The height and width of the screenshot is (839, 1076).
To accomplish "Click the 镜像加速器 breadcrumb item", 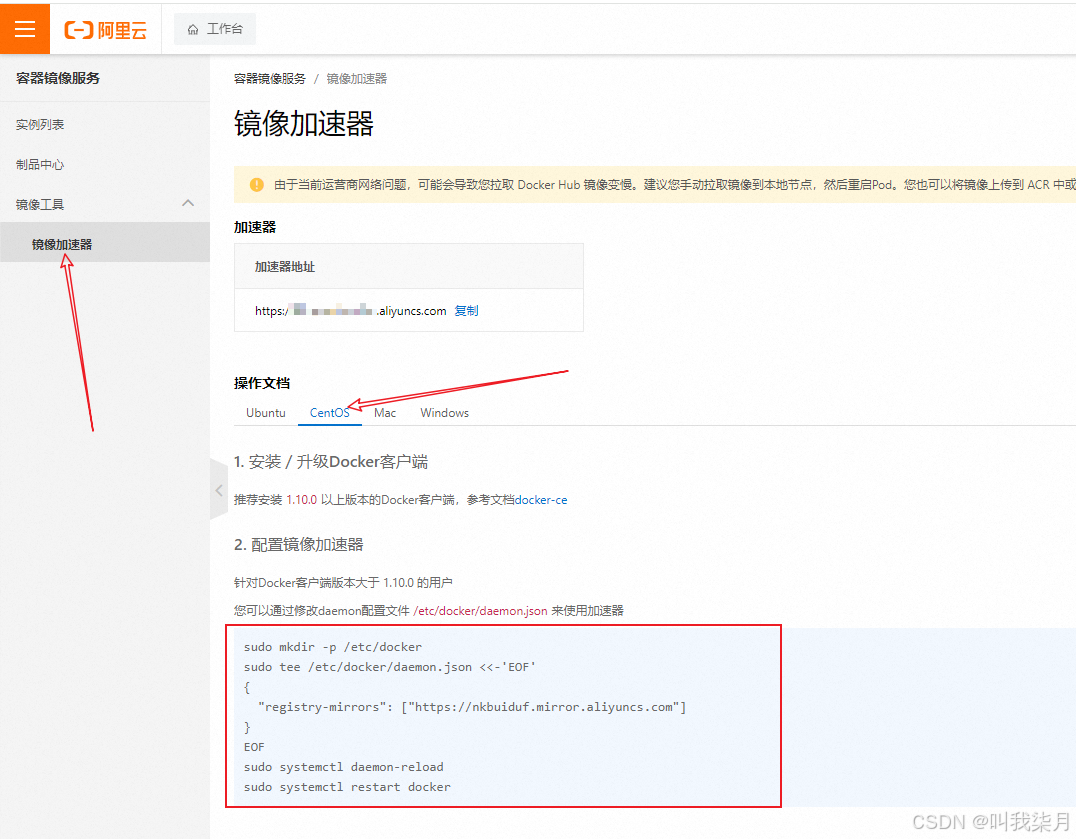I will 356,79.
